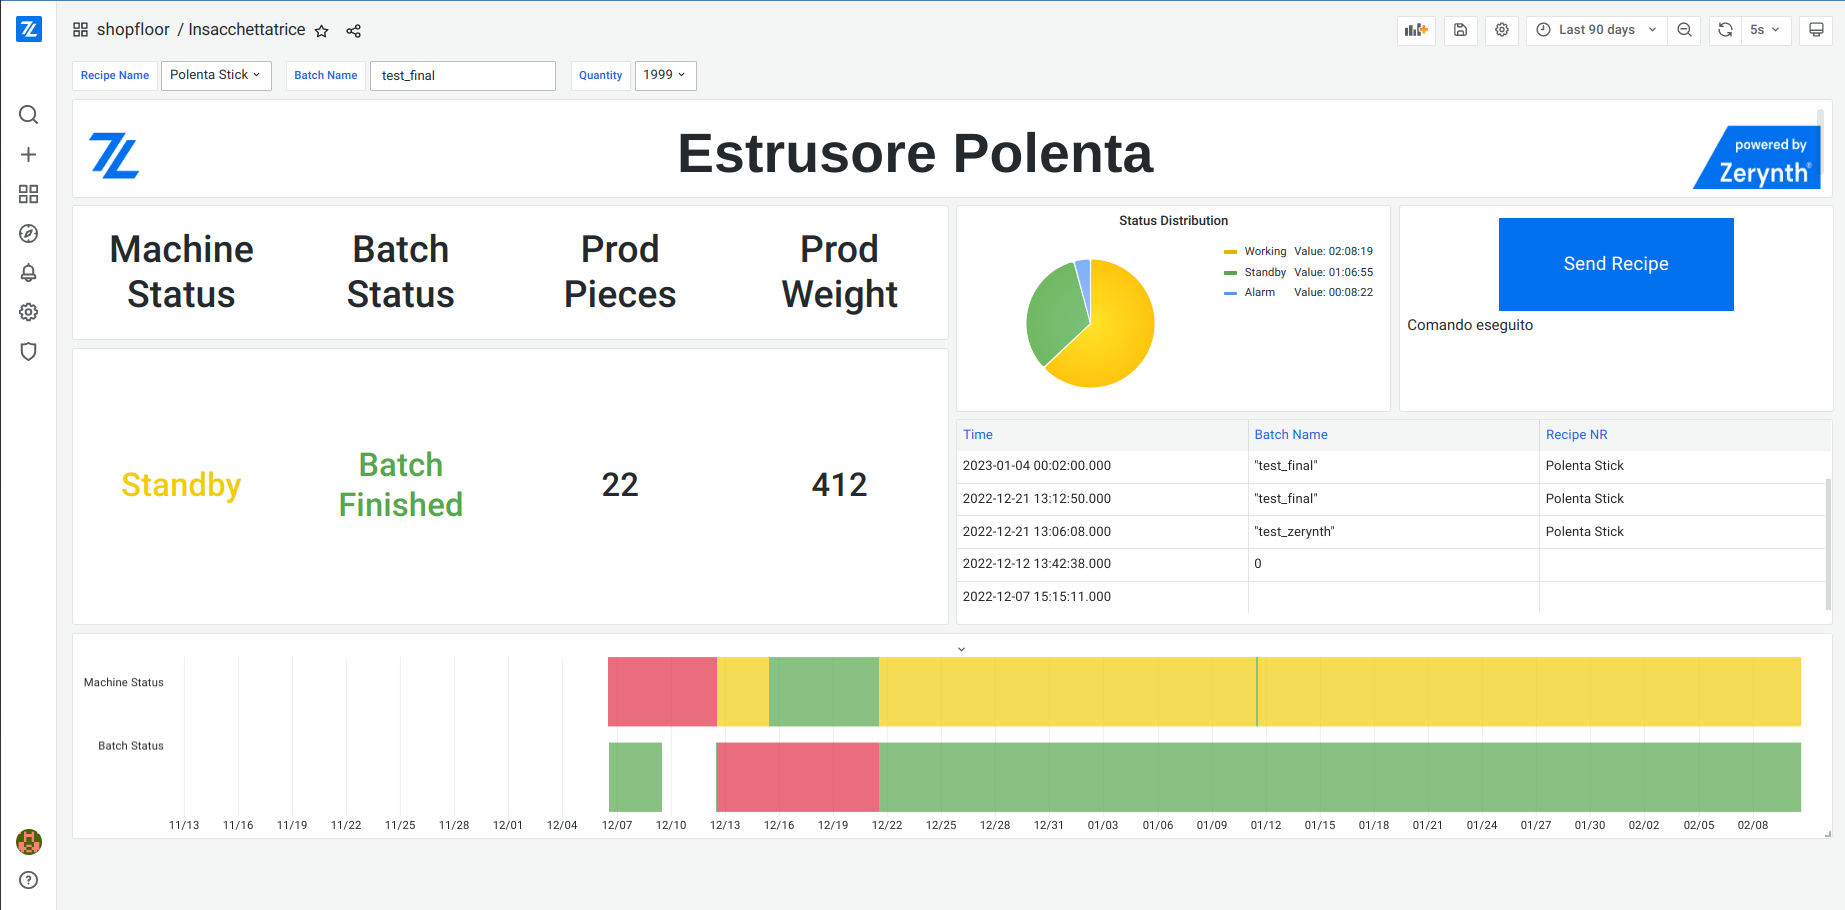Select the Explore compass icon
Screen dimensions: 1845x910
pyautogui.click(x=28, y=233)
